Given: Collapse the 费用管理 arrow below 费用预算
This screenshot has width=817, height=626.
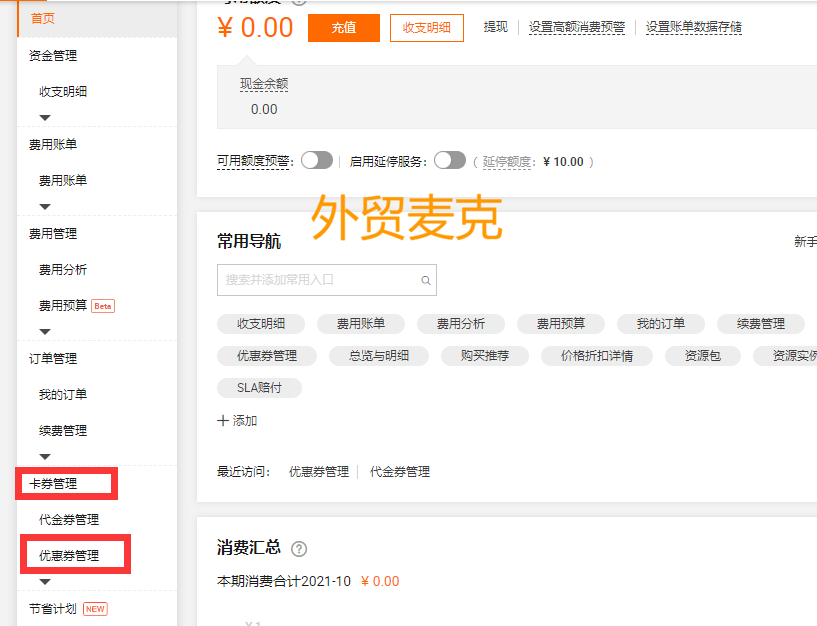Looking at the screenshot, I should pos(44,332).
